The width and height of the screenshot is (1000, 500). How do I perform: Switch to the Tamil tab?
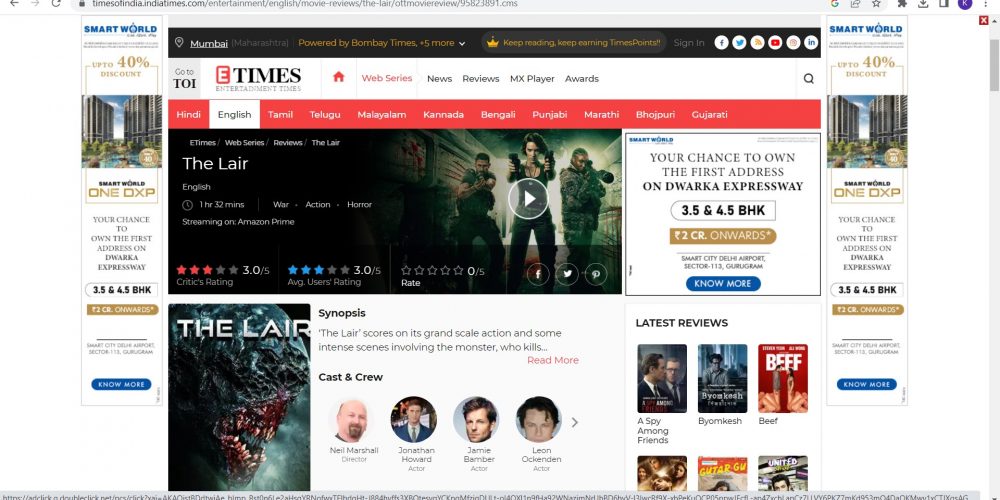pyautogui.click(x=280, y=115)
